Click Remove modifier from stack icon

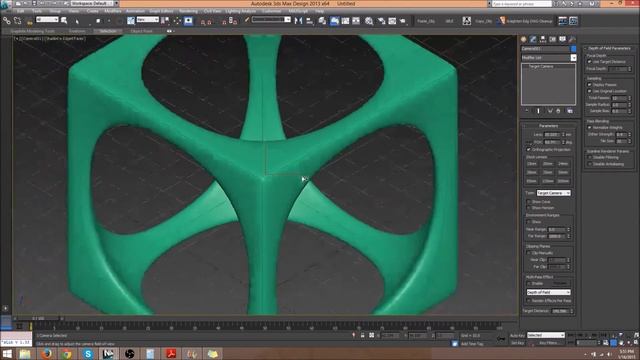tap(558, 111)
